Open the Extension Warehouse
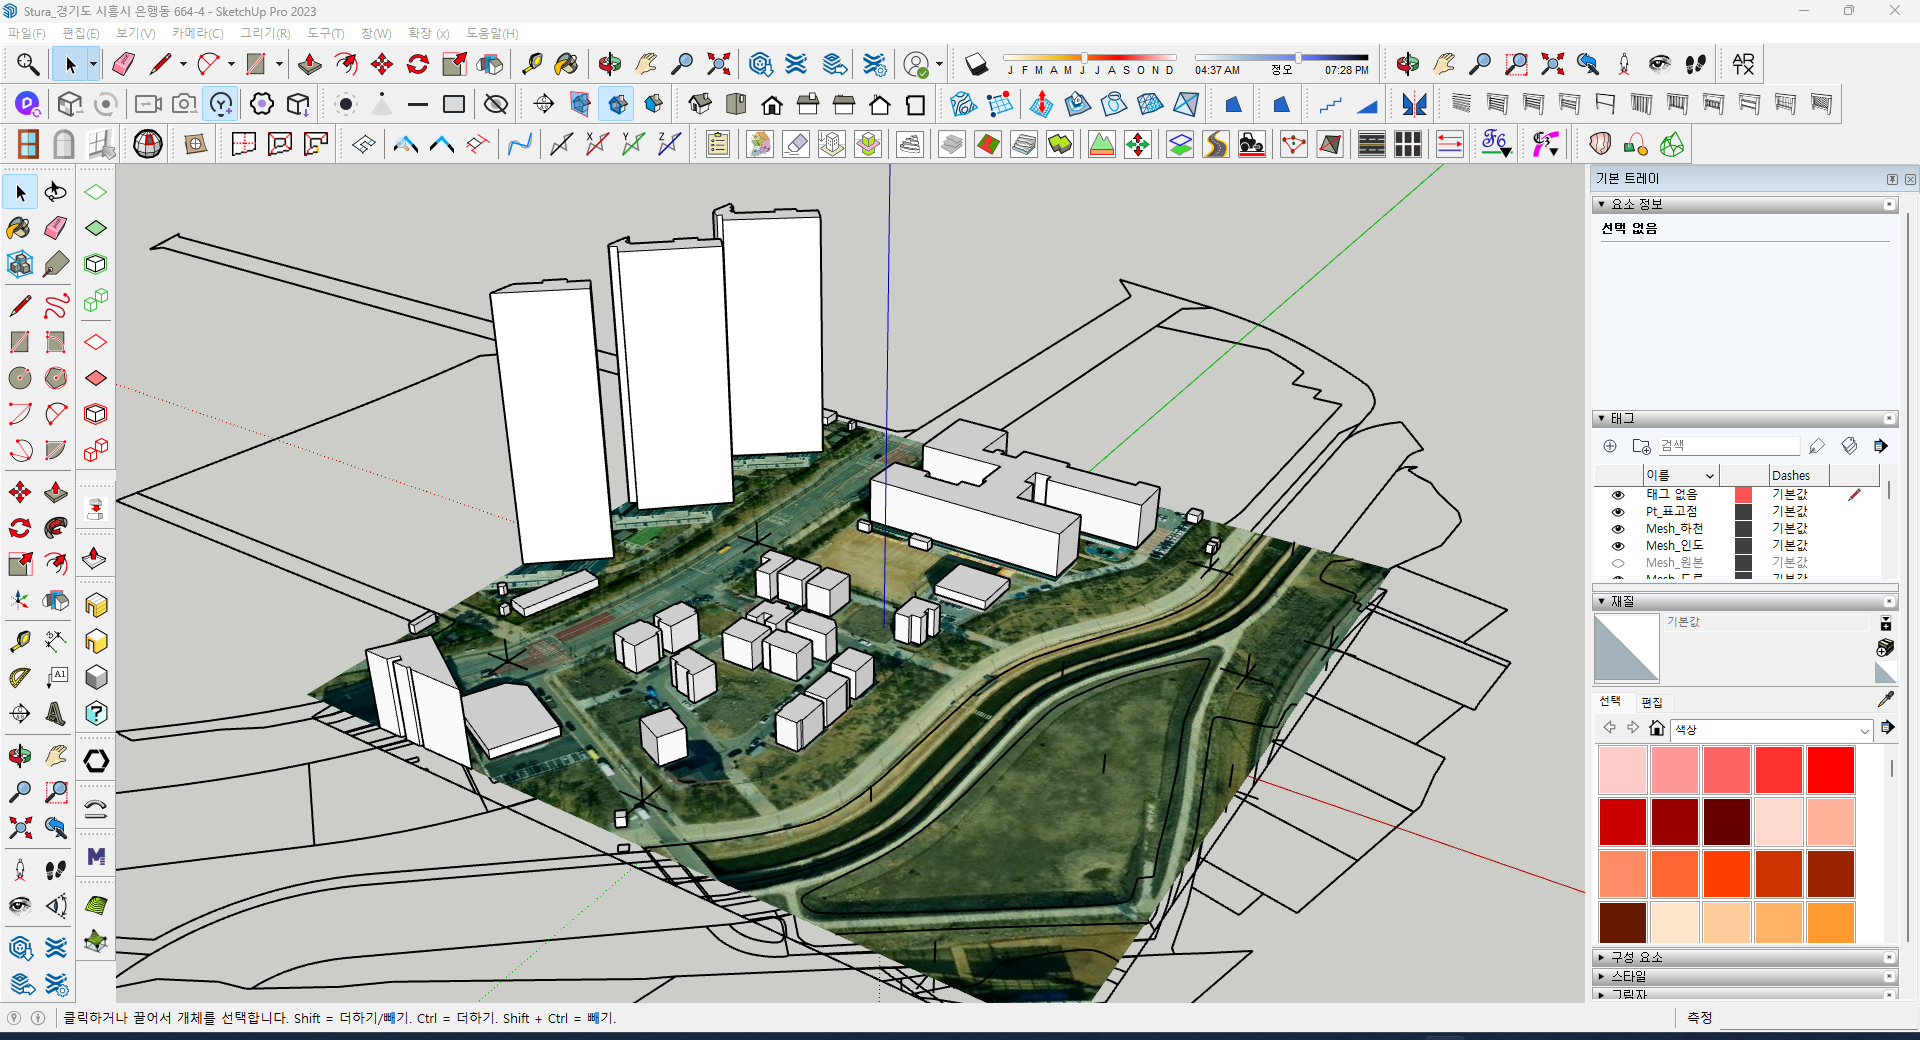 pos(796,65)
